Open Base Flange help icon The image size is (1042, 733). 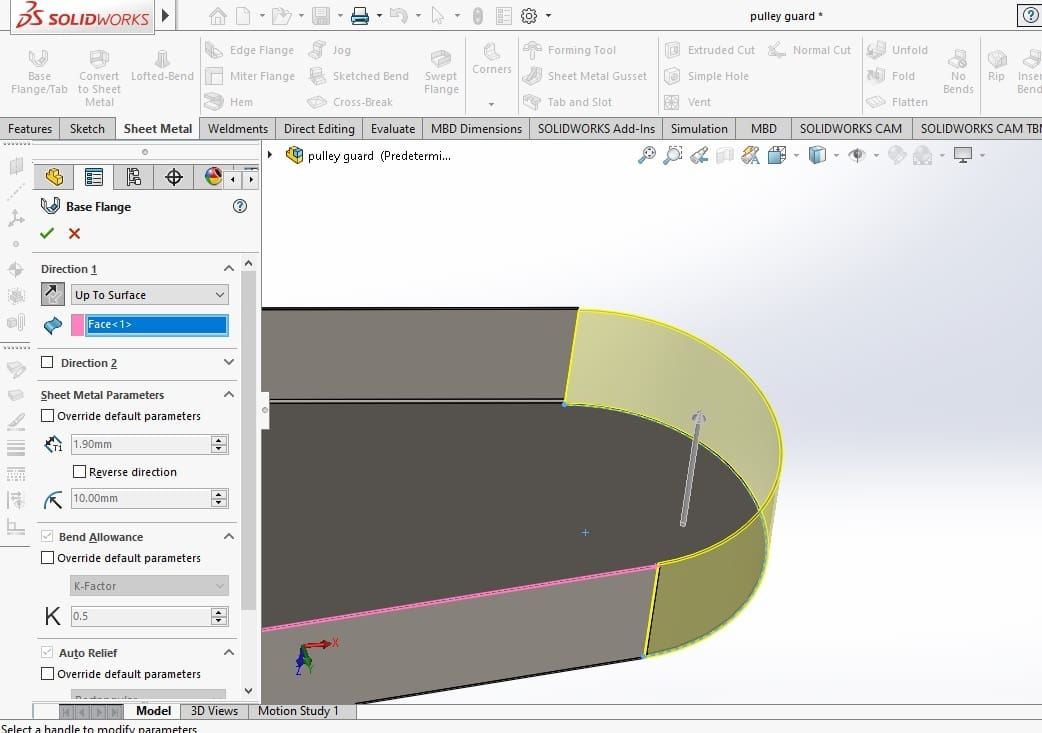pos(240,206)
